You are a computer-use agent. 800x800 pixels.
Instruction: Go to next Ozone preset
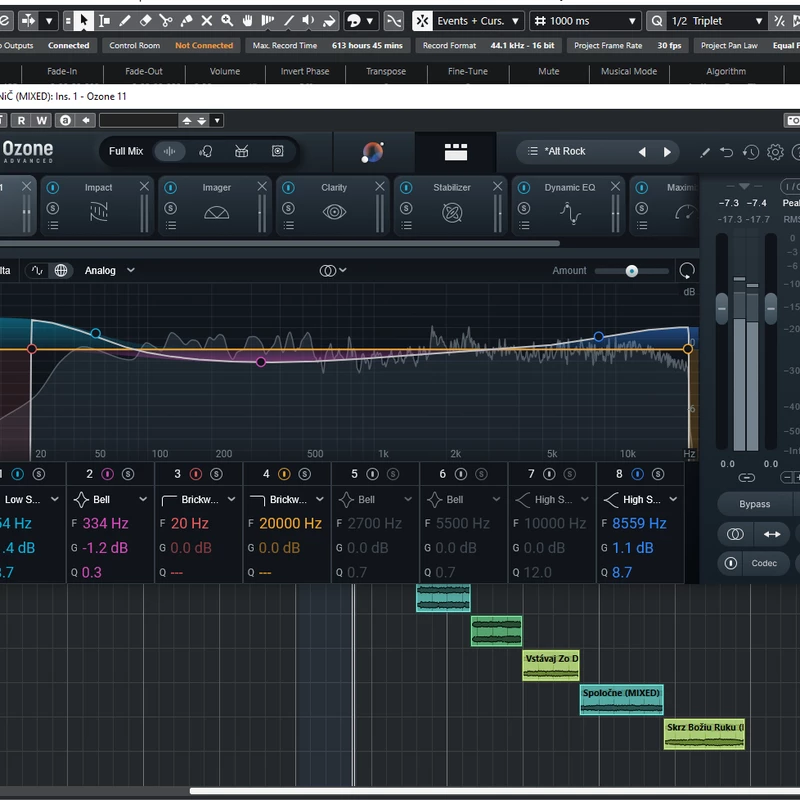(x=667, y=152)
